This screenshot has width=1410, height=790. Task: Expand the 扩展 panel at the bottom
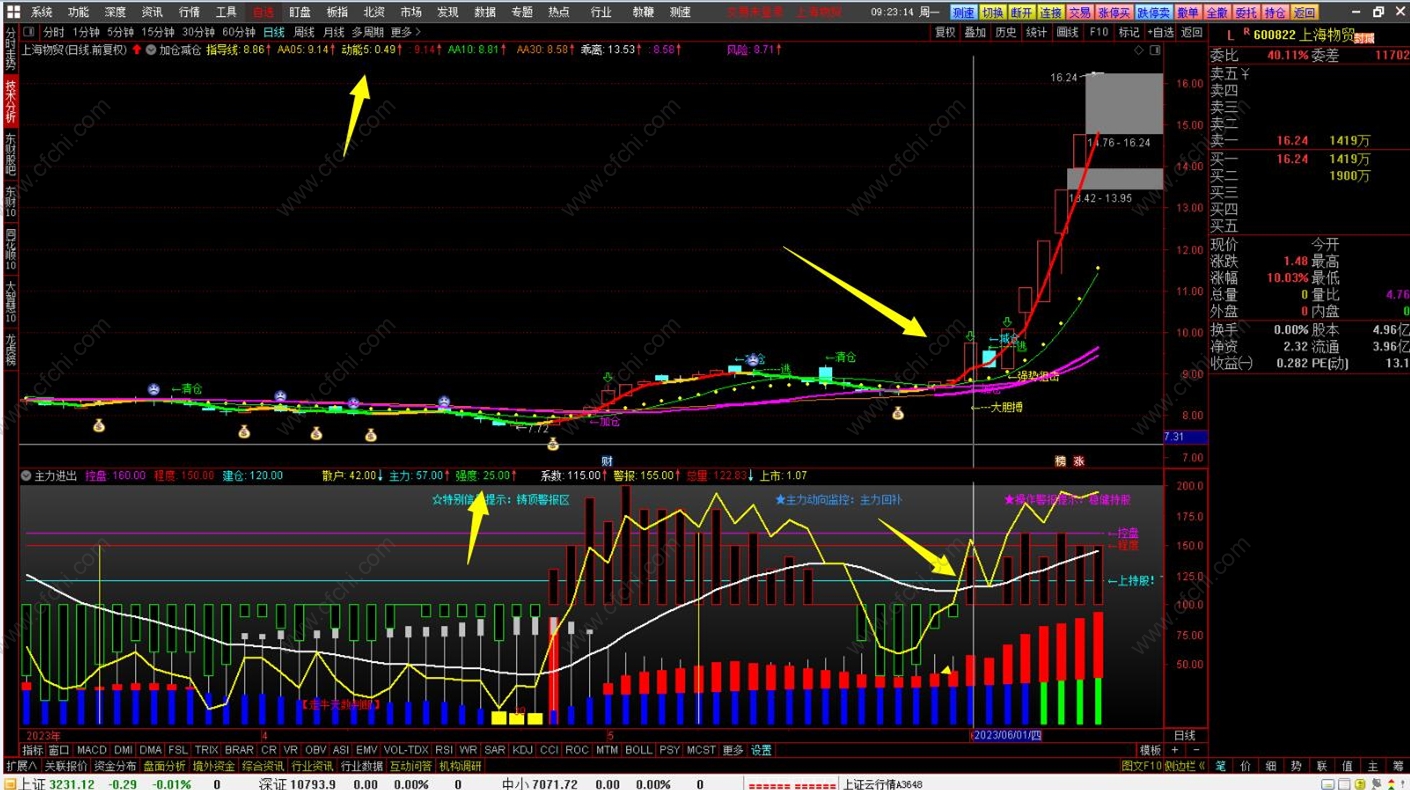[x=21, y=766]
